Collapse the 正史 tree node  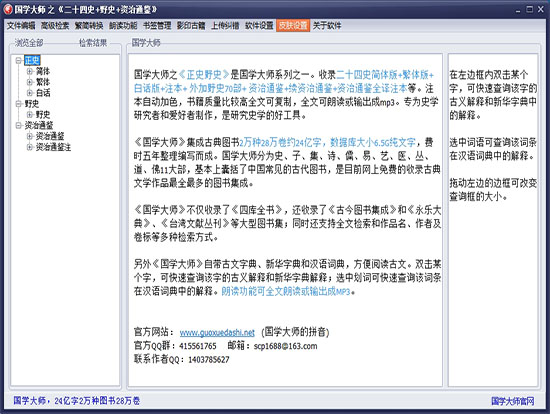(x=19, y=61)
